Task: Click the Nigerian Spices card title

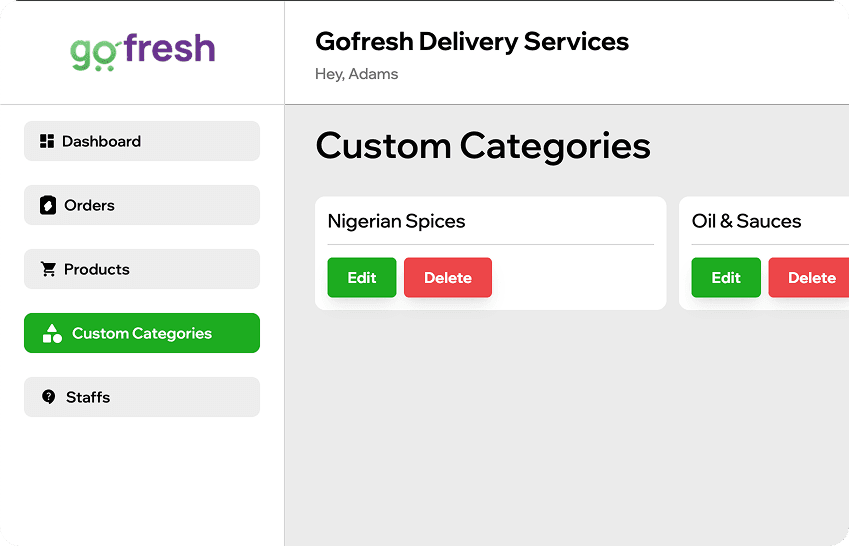Action: (396, 221)
